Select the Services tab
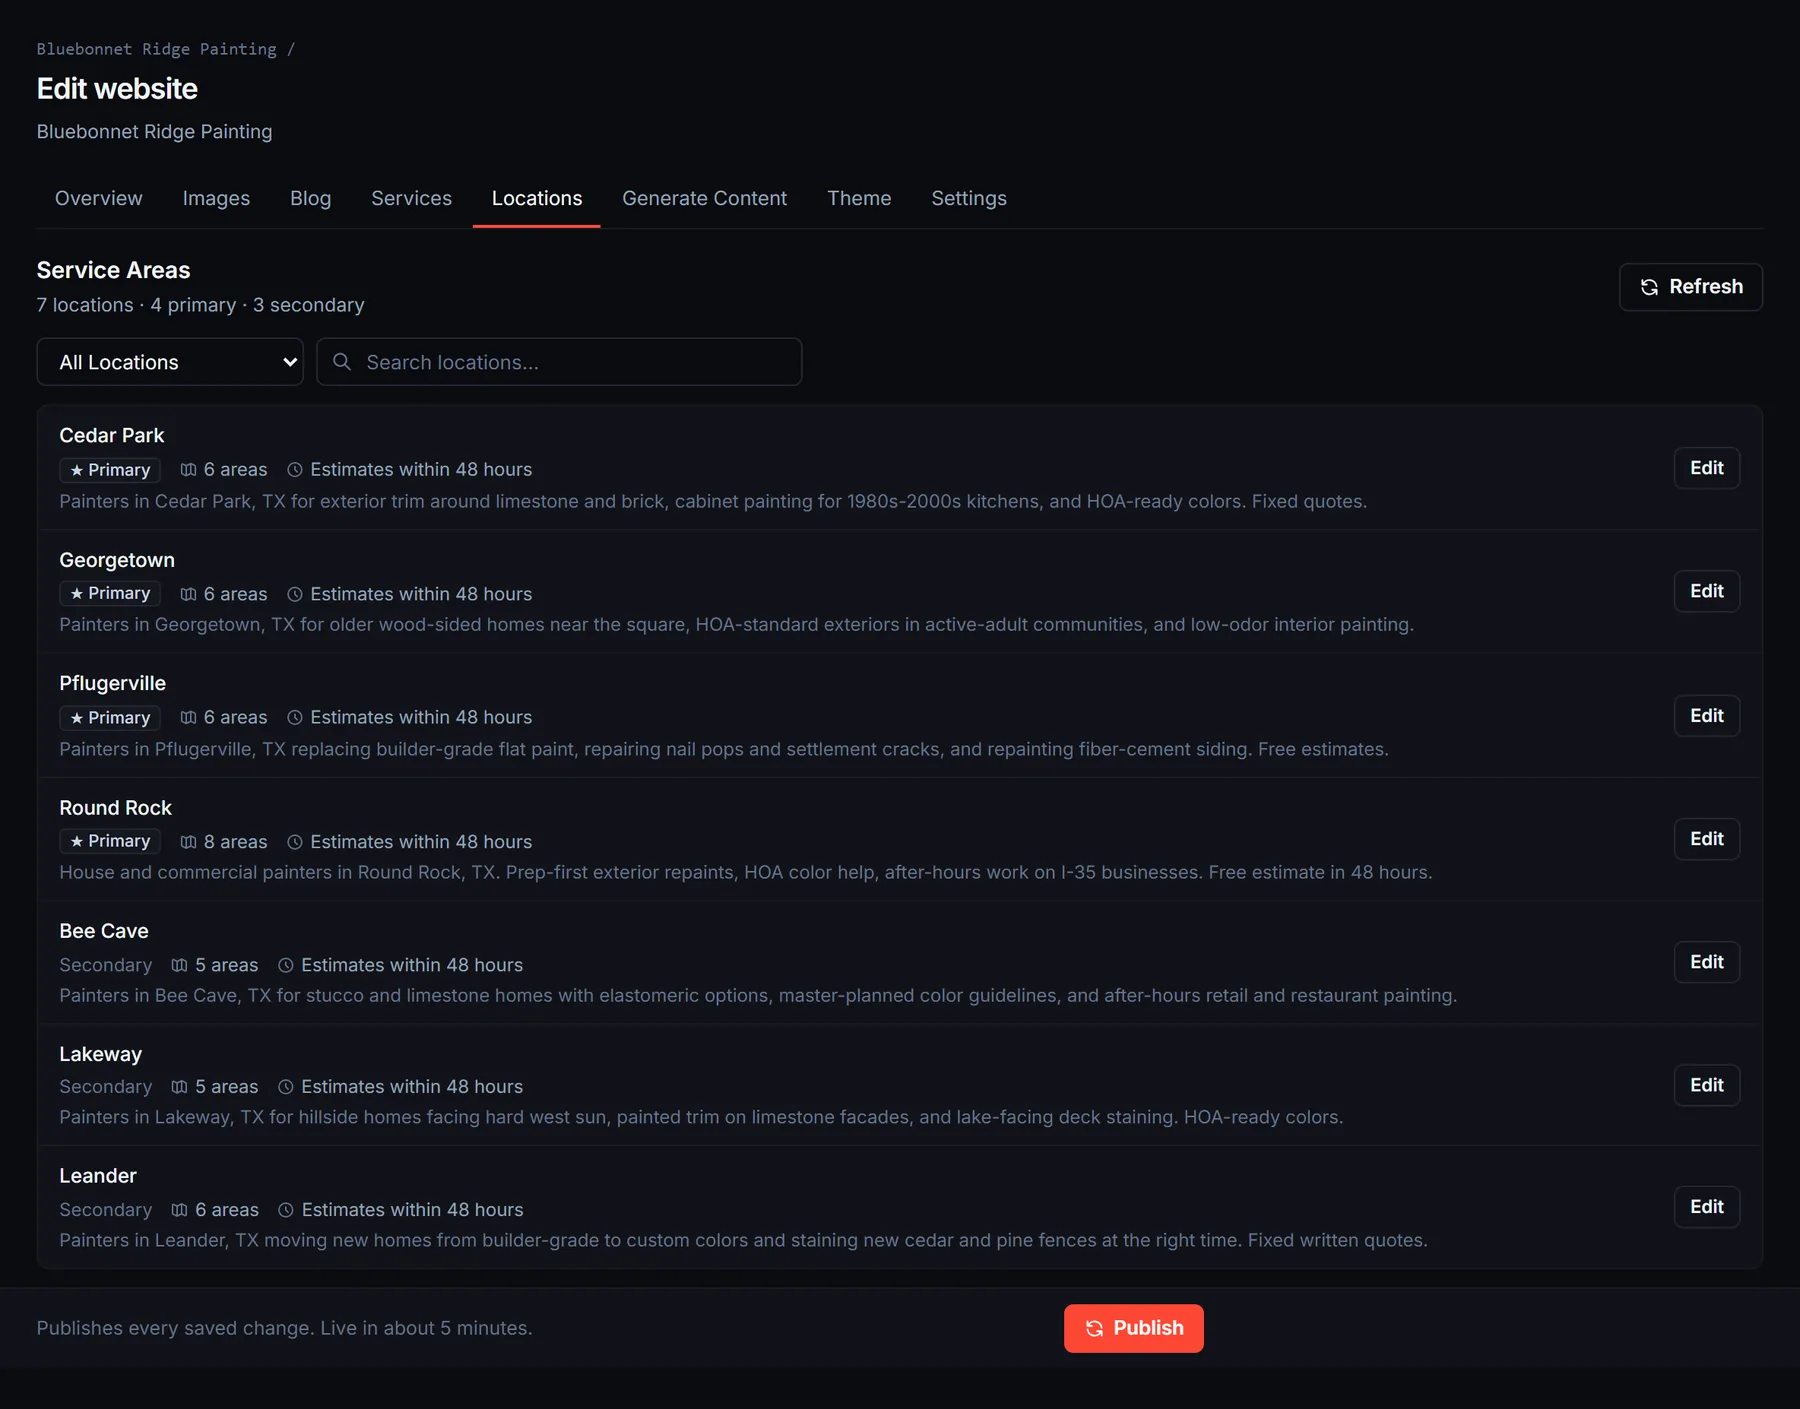 pos(411,198)
